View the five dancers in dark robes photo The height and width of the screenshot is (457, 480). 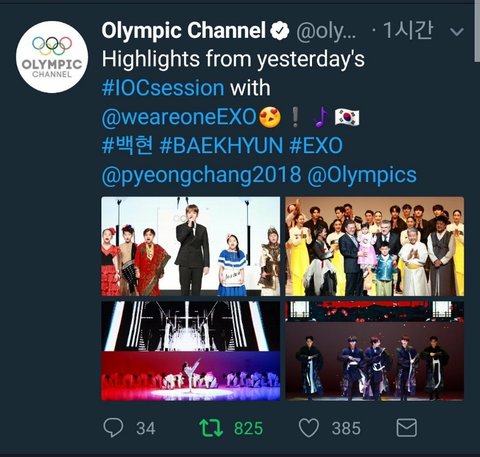(x=375, y=351)
